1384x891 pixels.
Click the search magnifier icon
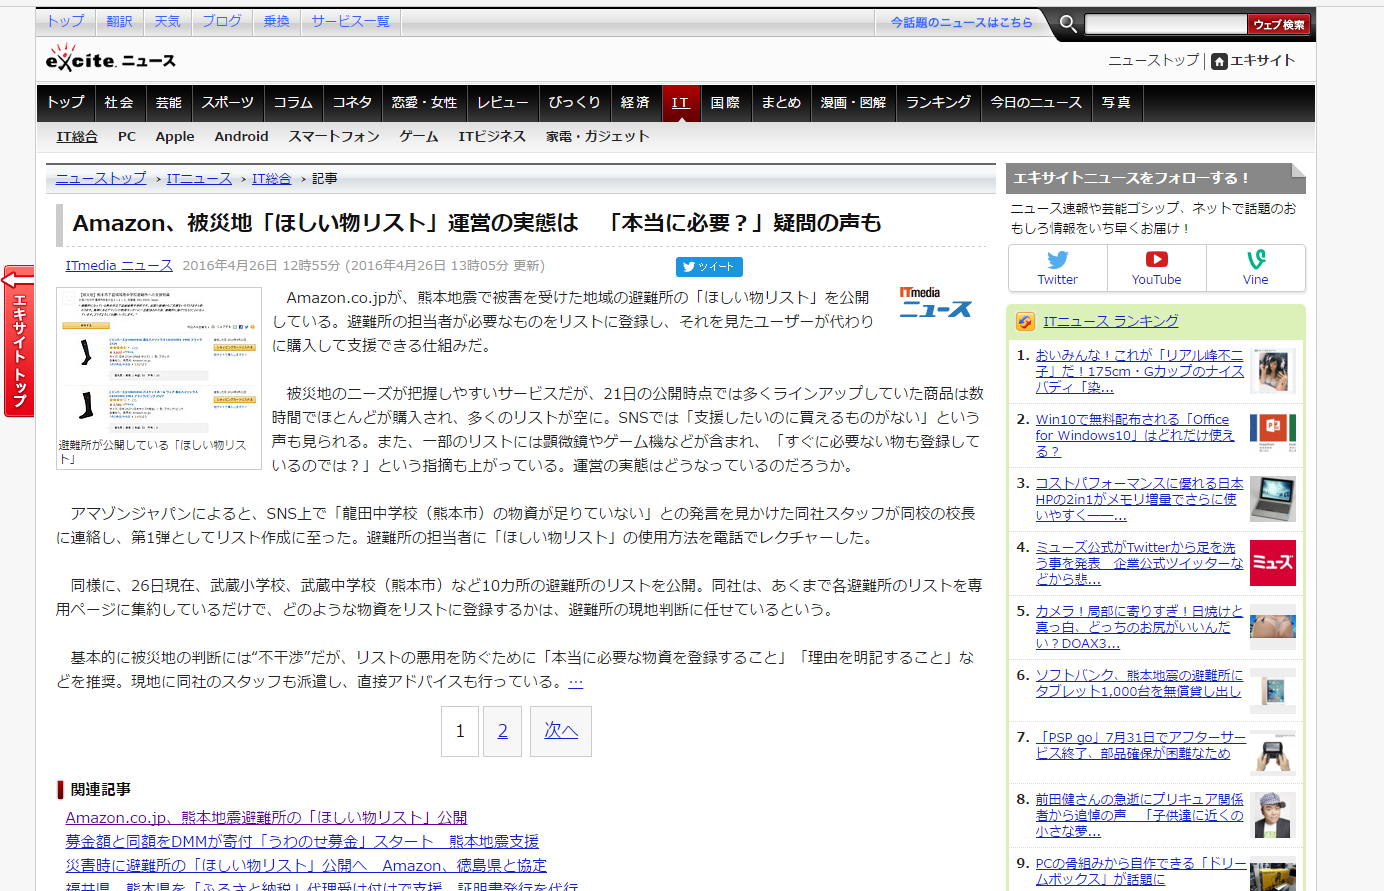1068,24
